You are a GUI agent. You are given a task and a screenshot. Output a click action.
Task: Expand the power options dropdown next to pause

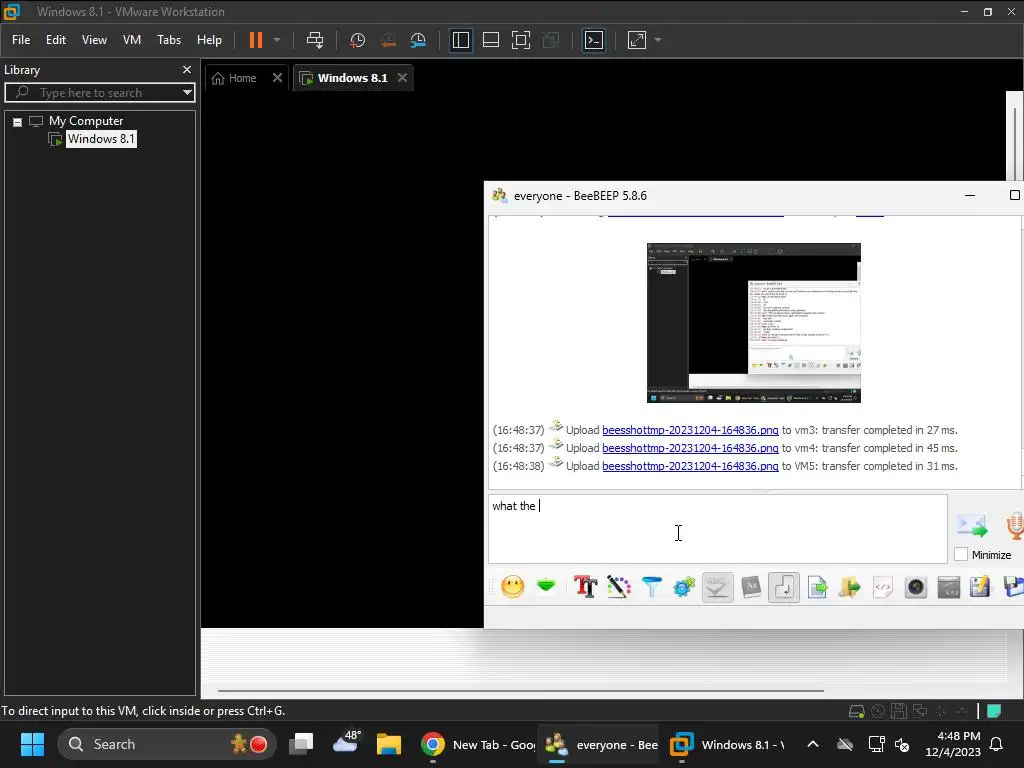click(x=277, y=40)
